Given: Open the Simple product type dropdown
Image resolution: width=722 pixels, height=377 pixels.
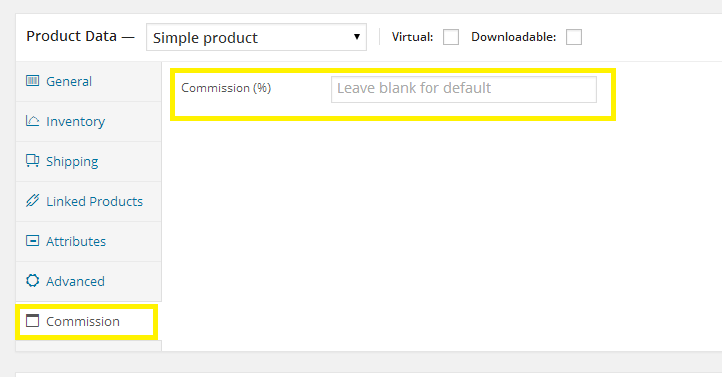Looking at the screenshot, I should [256, 37].
